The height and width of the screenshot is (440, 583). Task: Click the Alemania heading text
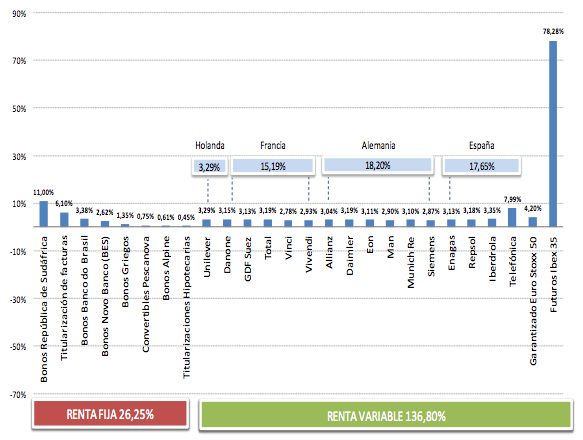pyautogui.click(x=378, y=145)
